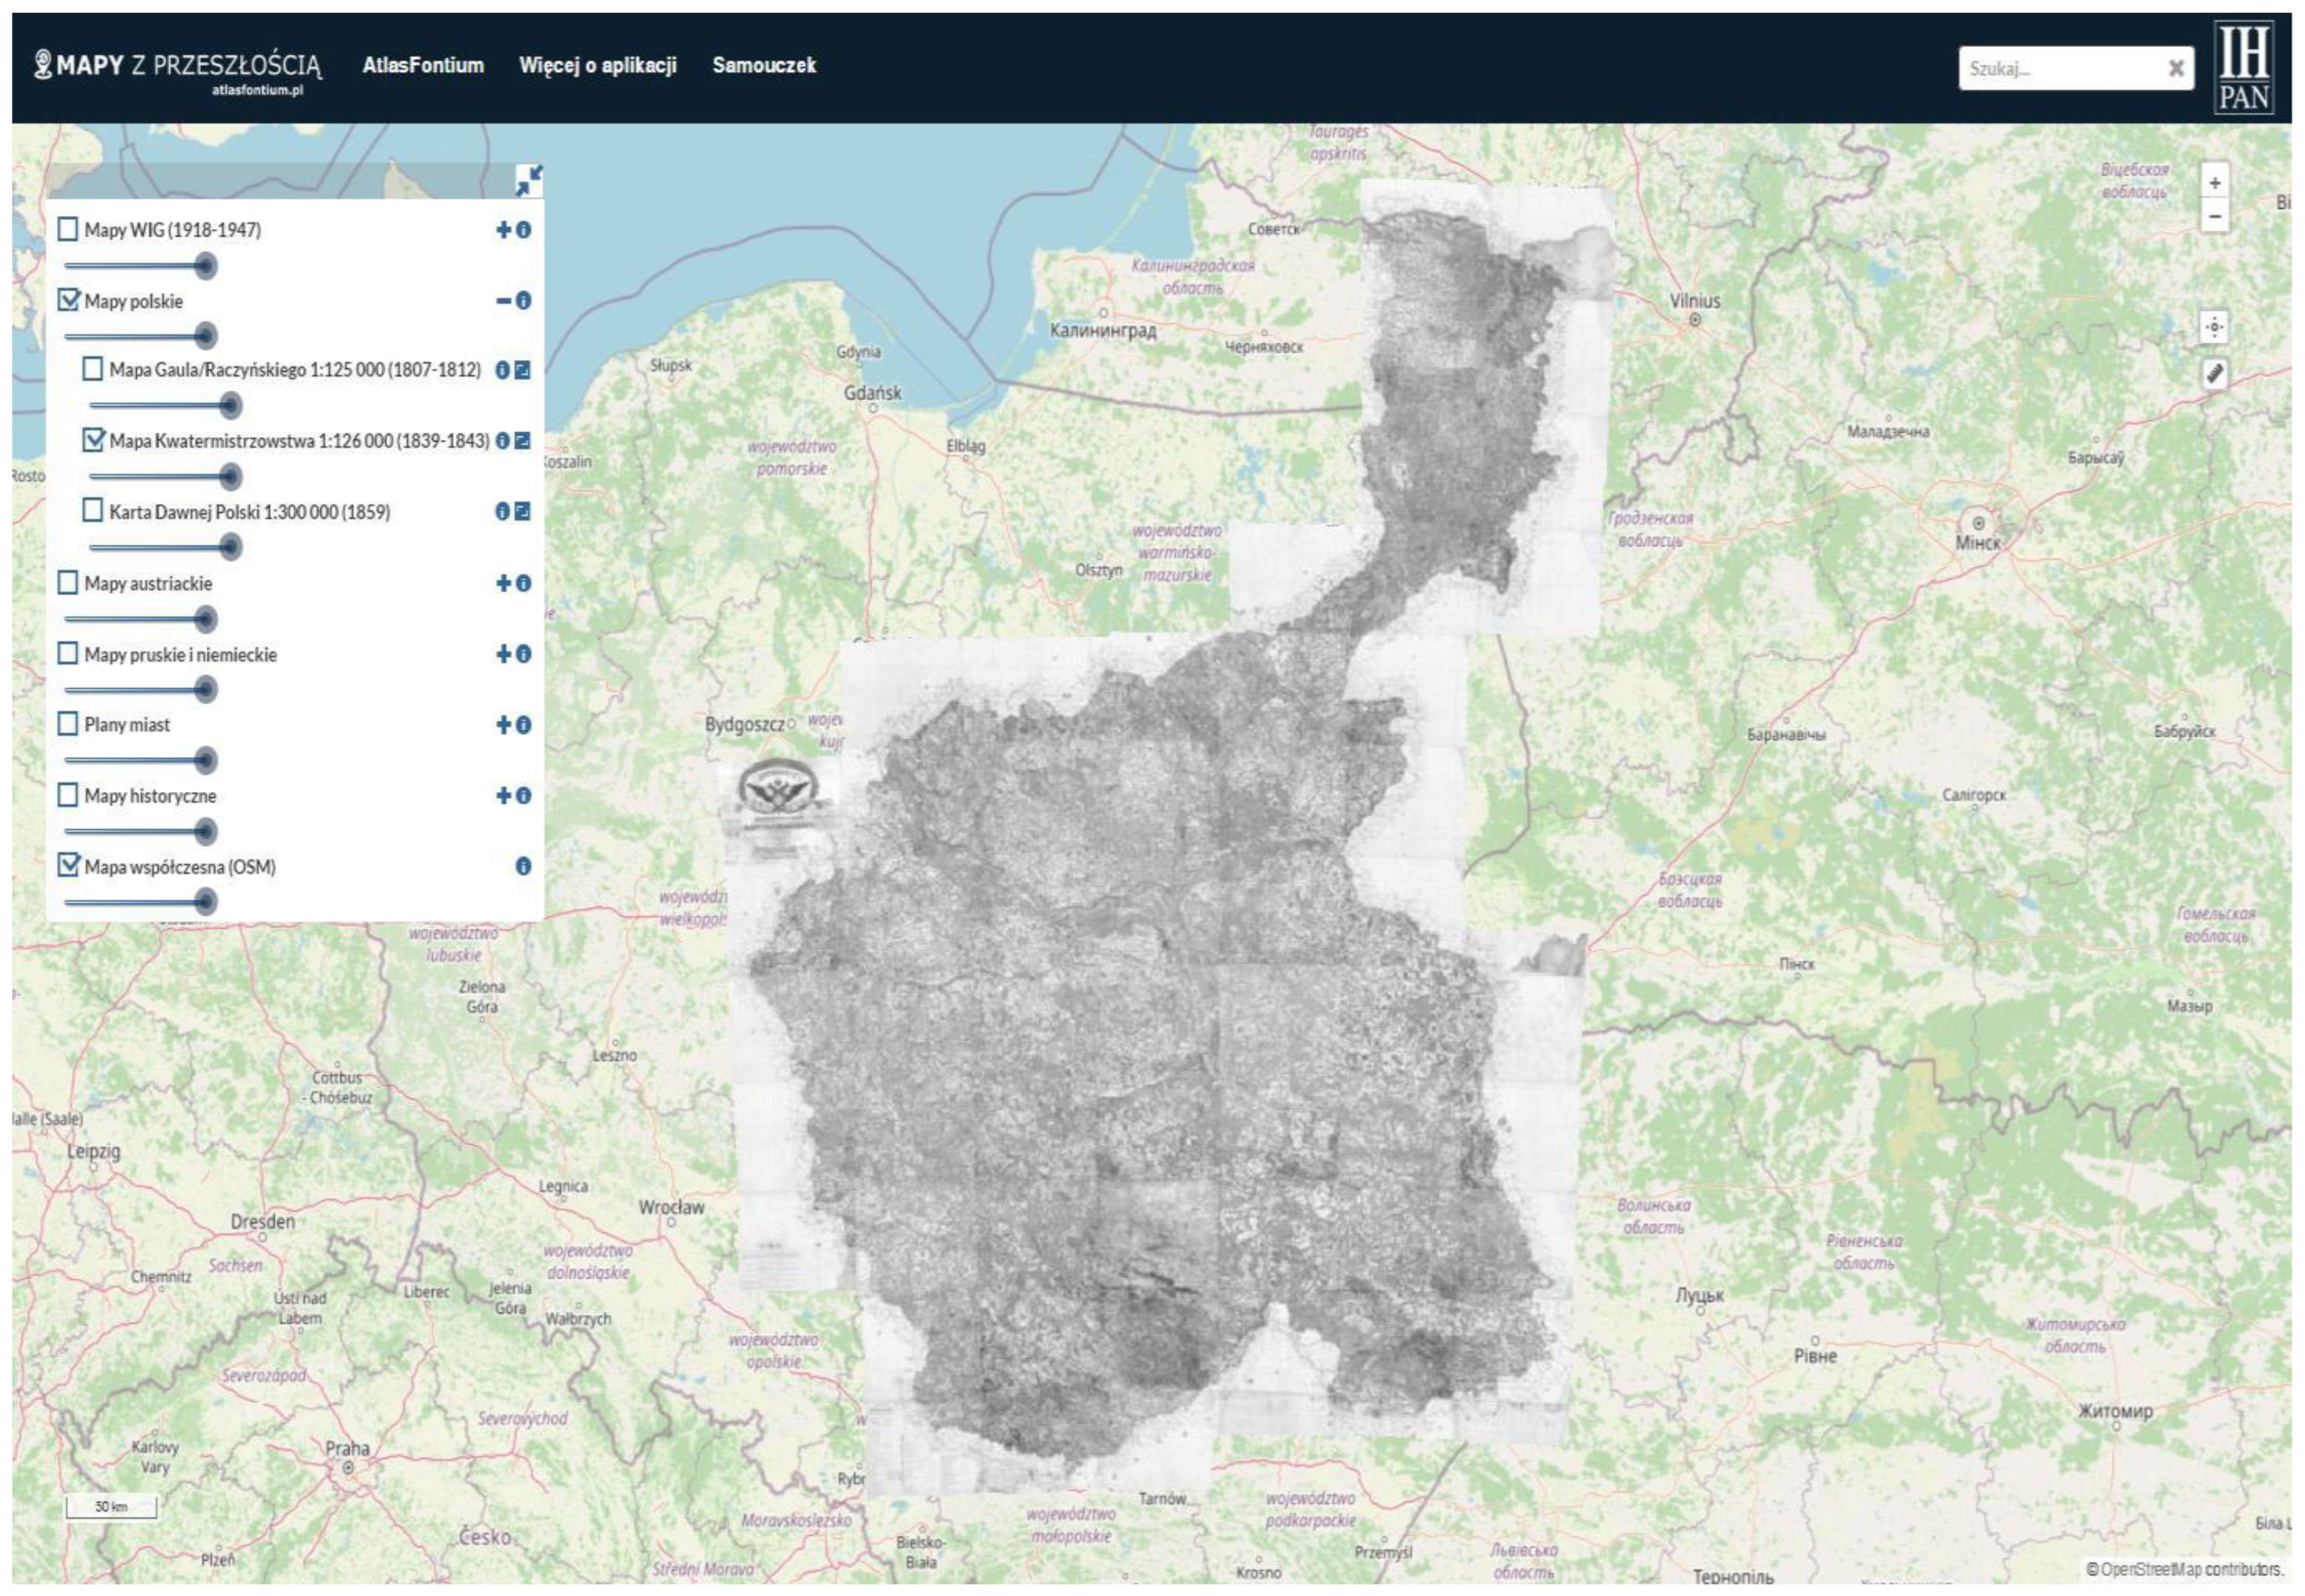Enable the Mapy WIG (1918-1947) checkbox
This screenshot has width=2305, height=1596.
point(68,230)
